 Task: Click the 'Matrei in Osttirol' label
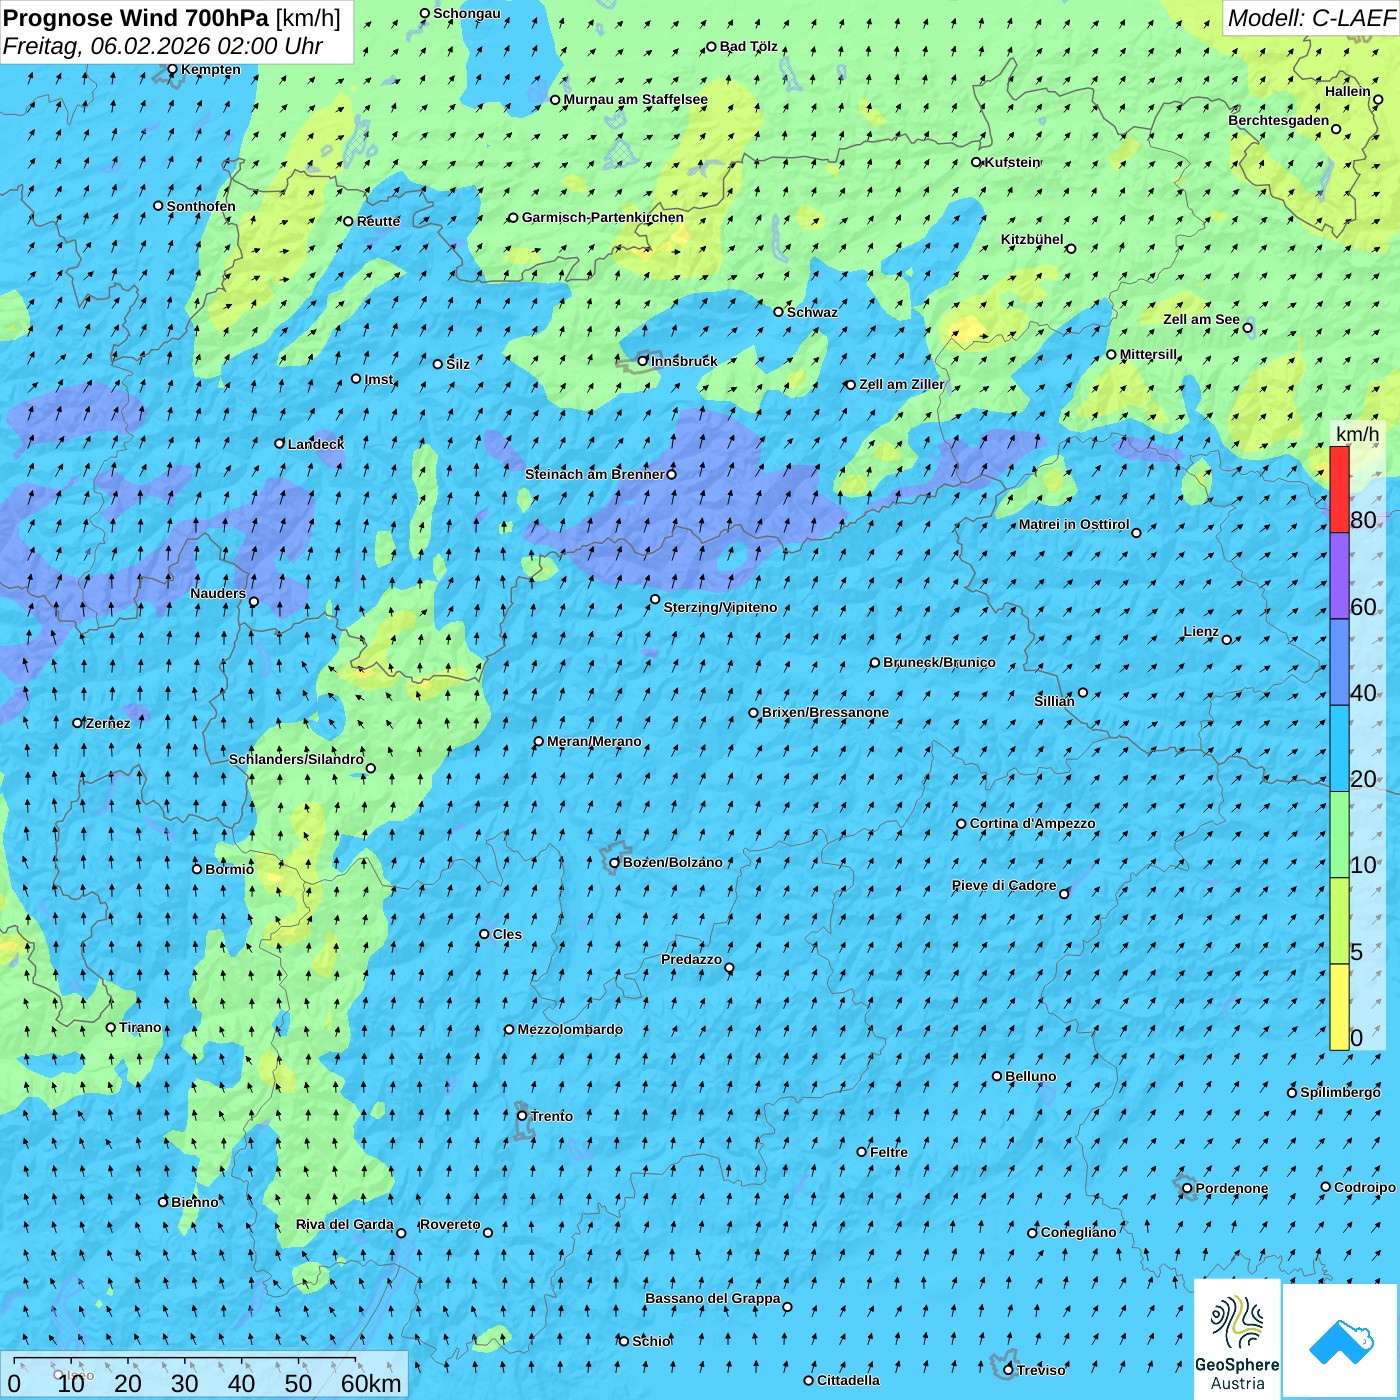coord(1074,524)
